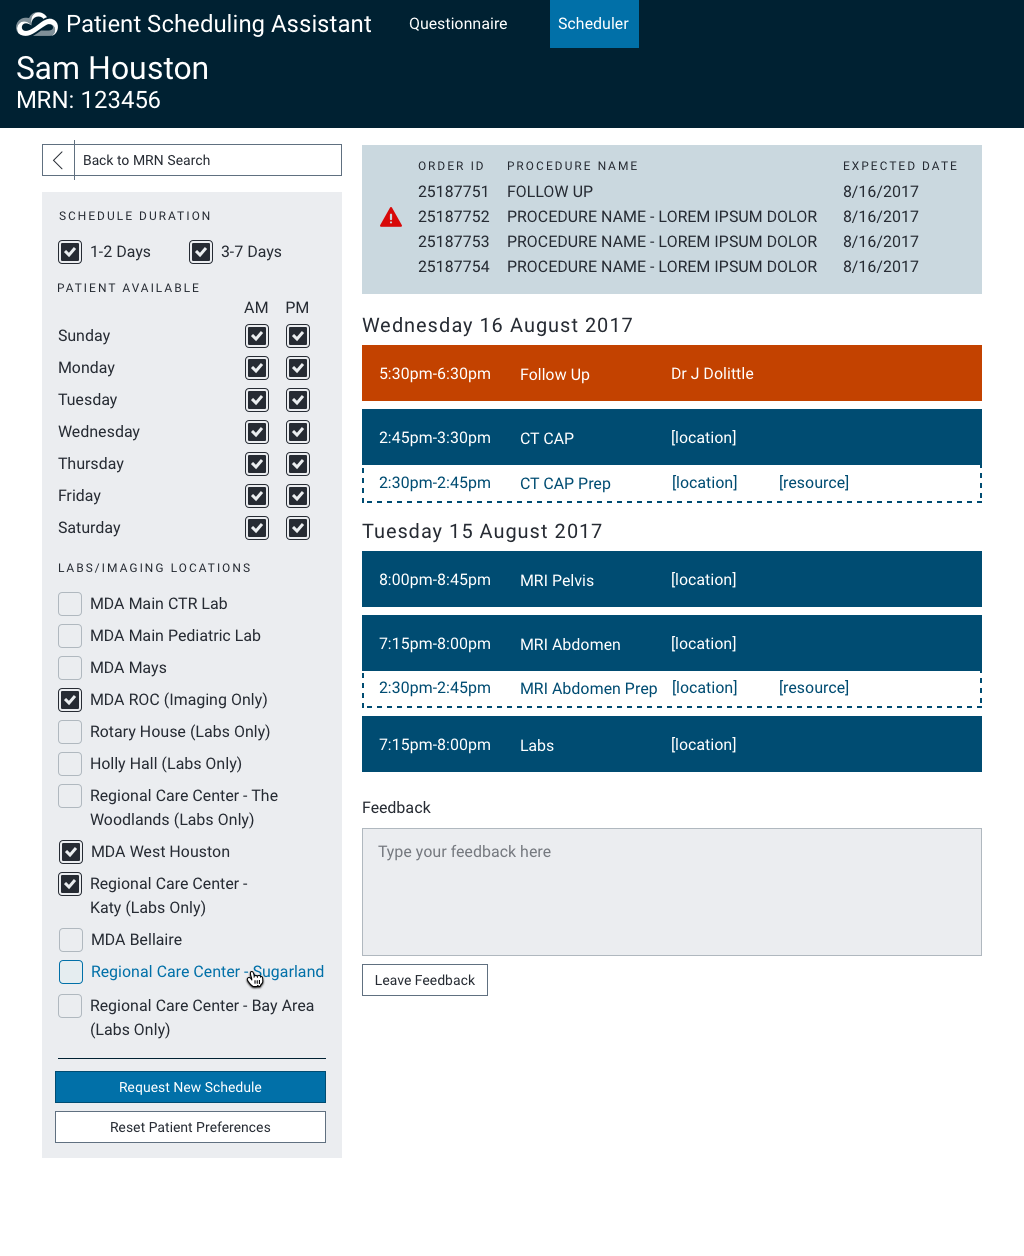This screenshot has height=1256, width=1024.
Task: Select the MRI Pelvis 8:00pm-8:45pm appointment
Action: coord(672,579)
